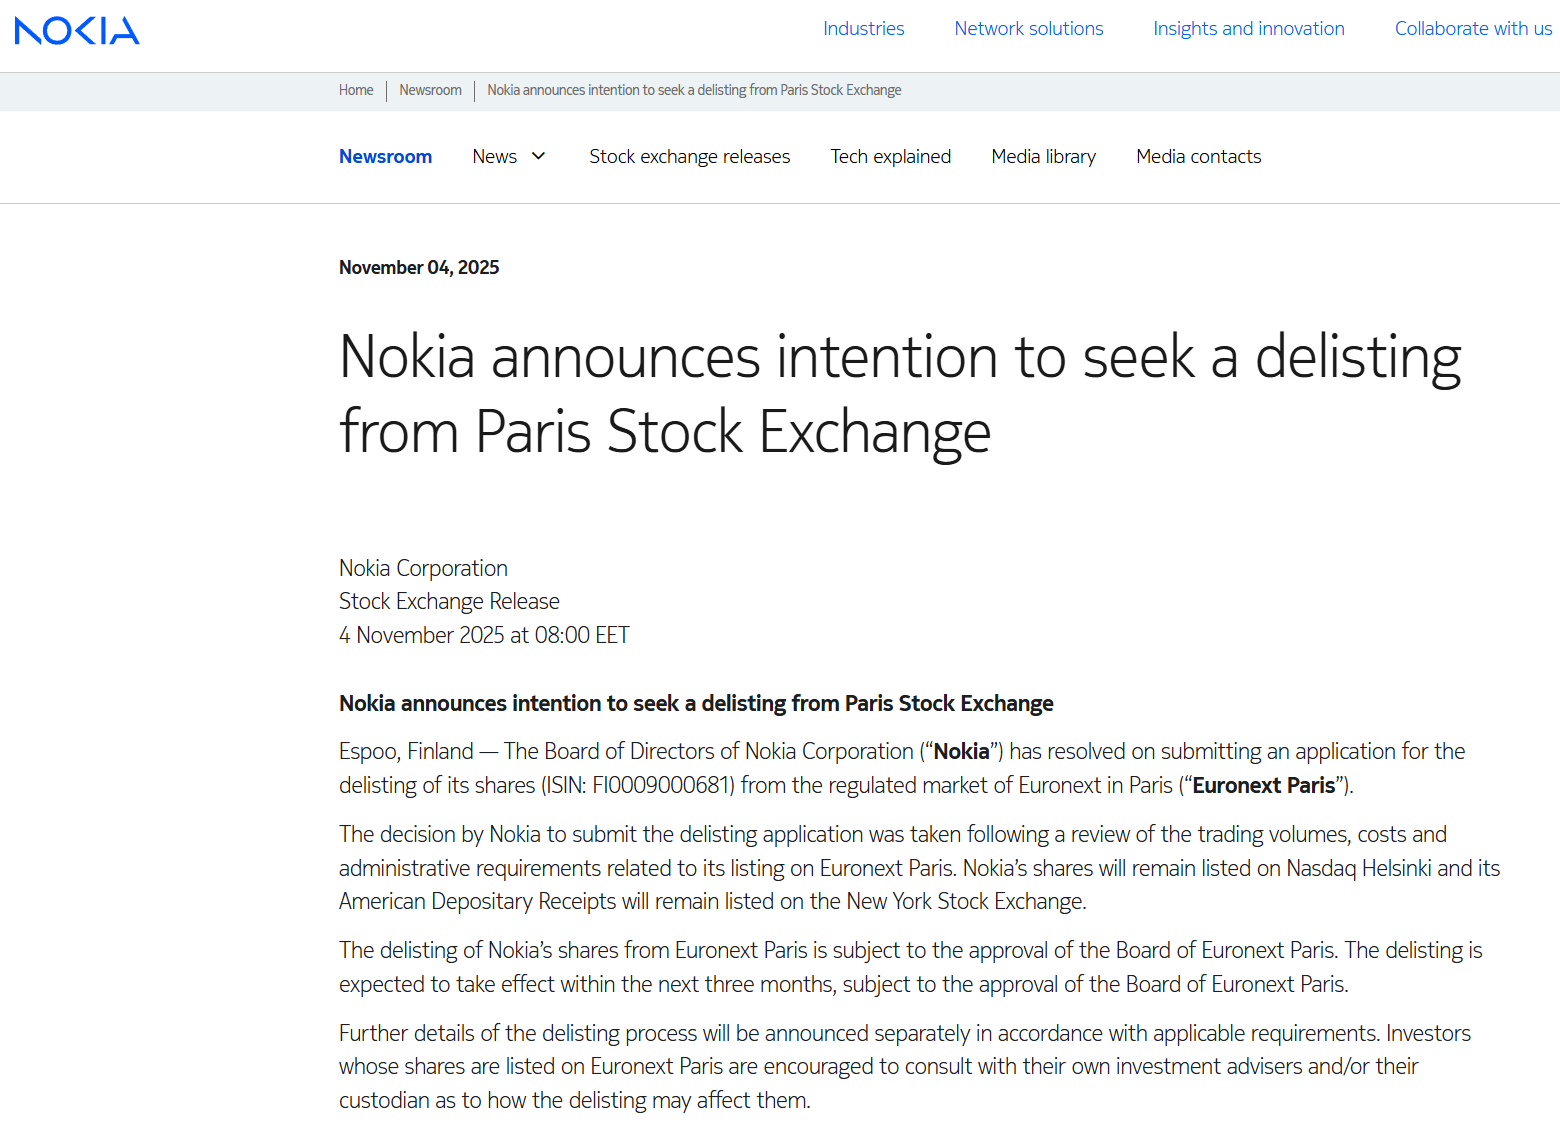
Task: View Media contacts
Action: (x=1198, y=157)
